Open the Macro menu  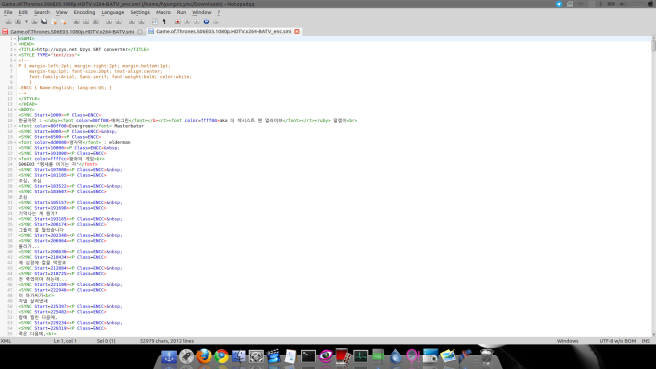pos(163,13)
